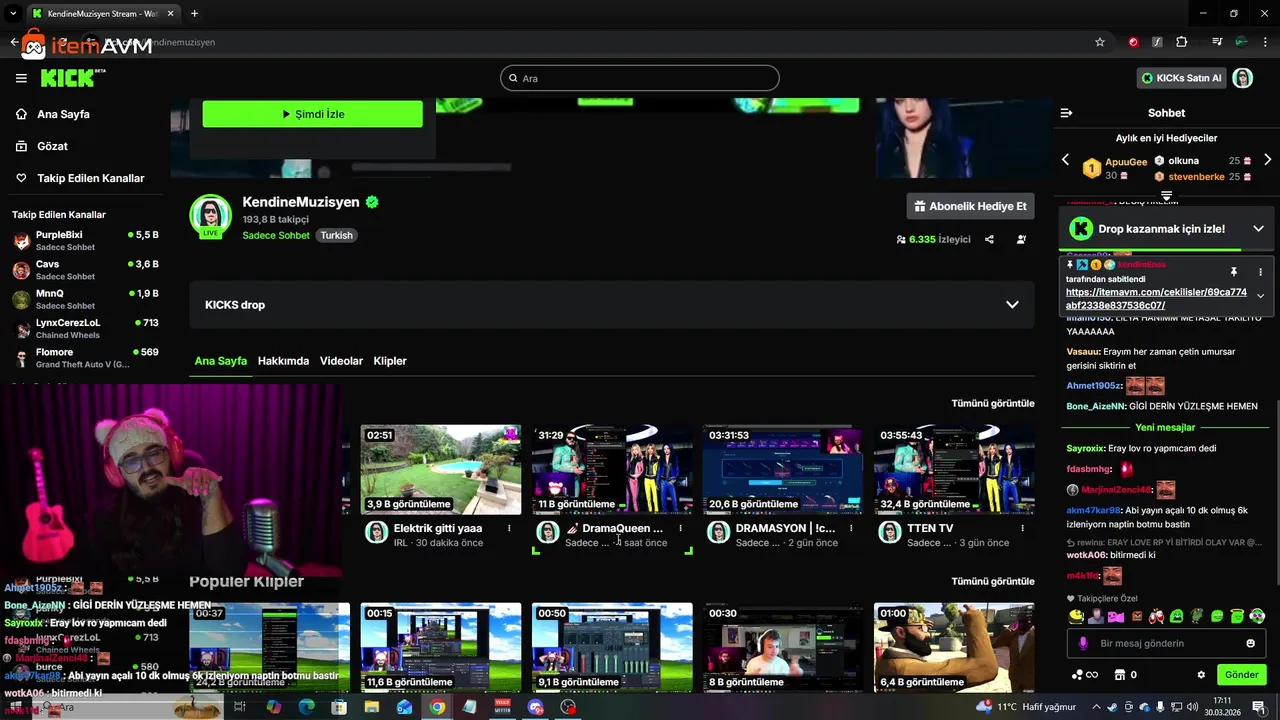Viewport: 1280px width, 720px height.
Task: Click the Şimdi İzle button
Action: (312, 114)
